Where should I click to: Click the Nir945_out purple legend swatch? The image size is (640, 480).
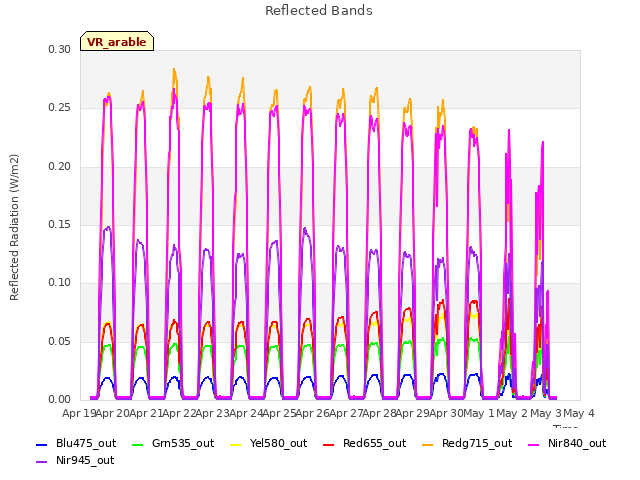(x=42, y=462)
